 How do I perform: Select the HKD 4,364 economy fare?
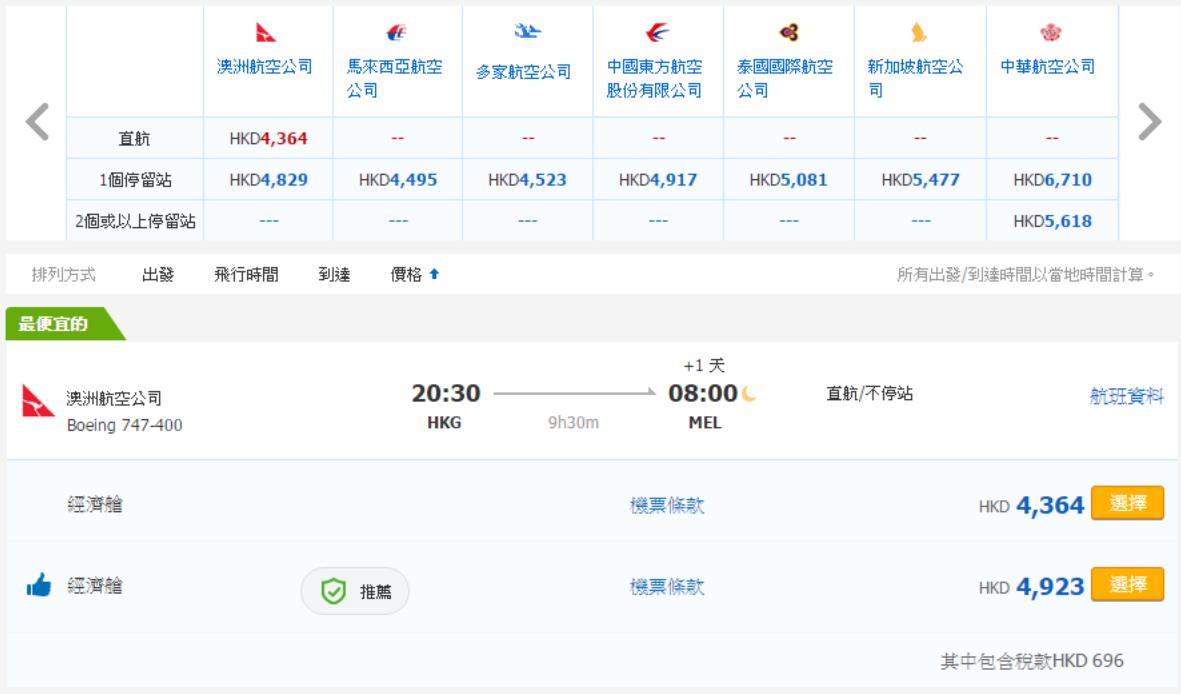tap(1127, 504)
